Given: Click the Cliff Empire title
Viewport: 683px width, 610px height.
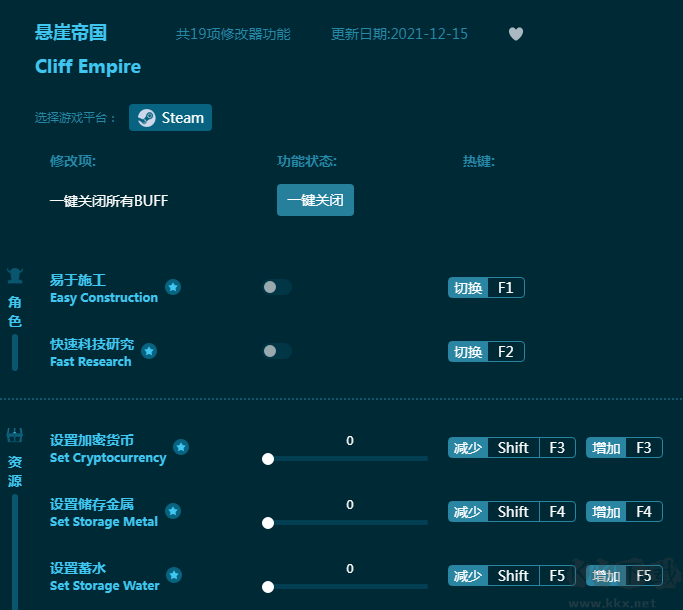Looking at the screenshot, I should (x=88, y=67).
